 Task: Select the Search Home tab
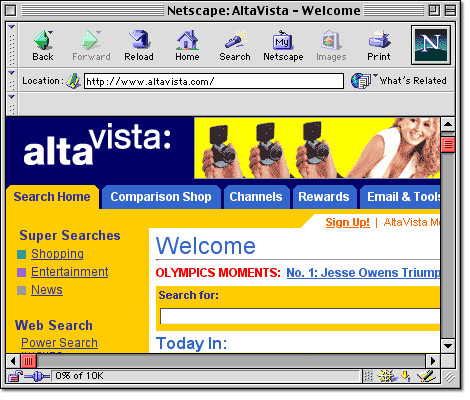(52, 197)
